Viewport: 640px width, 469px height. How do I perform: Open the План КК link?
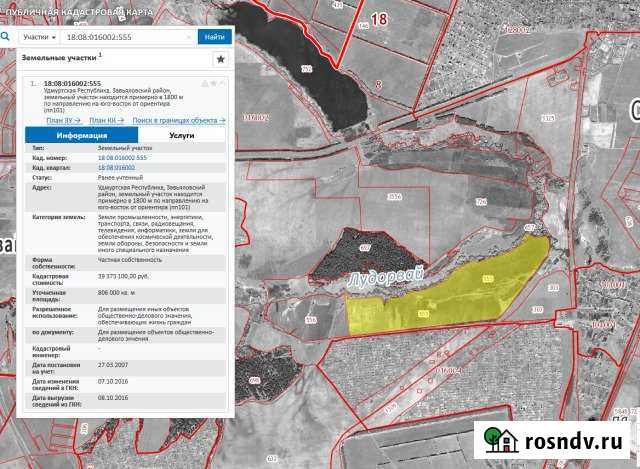pyautogui.click(x=103, y=120)
